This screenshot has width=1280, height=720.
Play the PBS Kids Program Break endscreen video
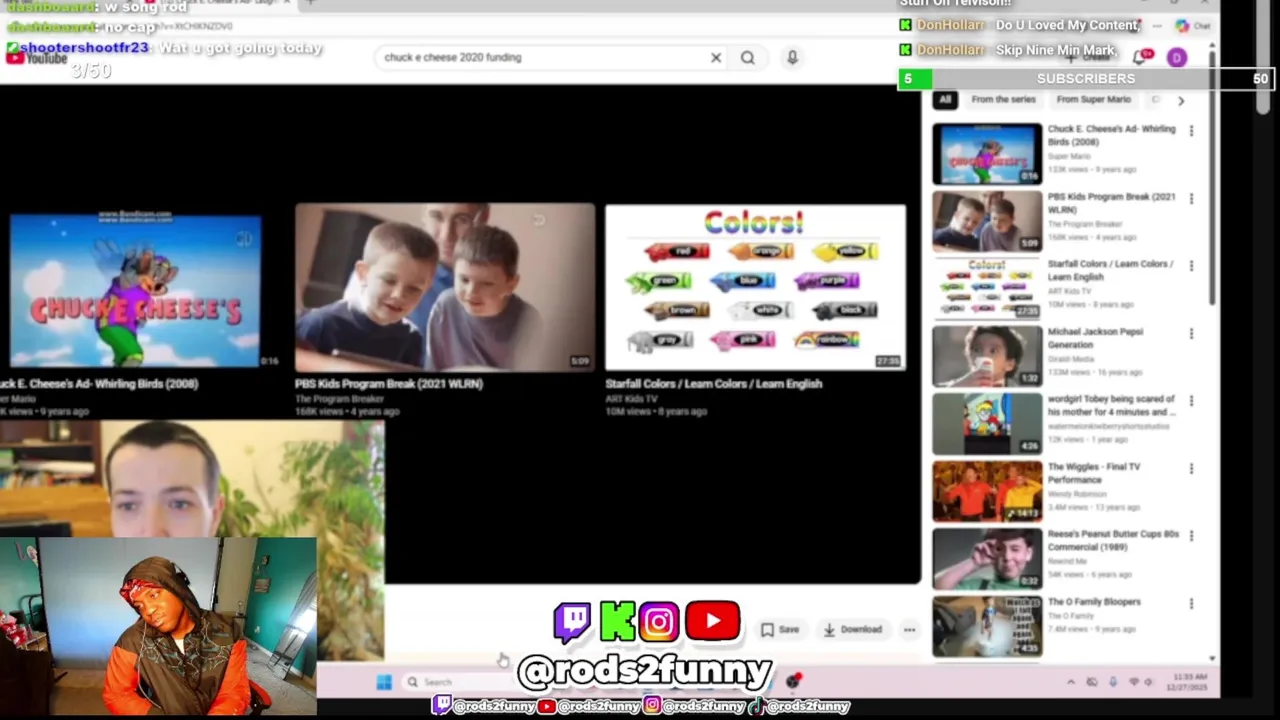coord(445,288)
